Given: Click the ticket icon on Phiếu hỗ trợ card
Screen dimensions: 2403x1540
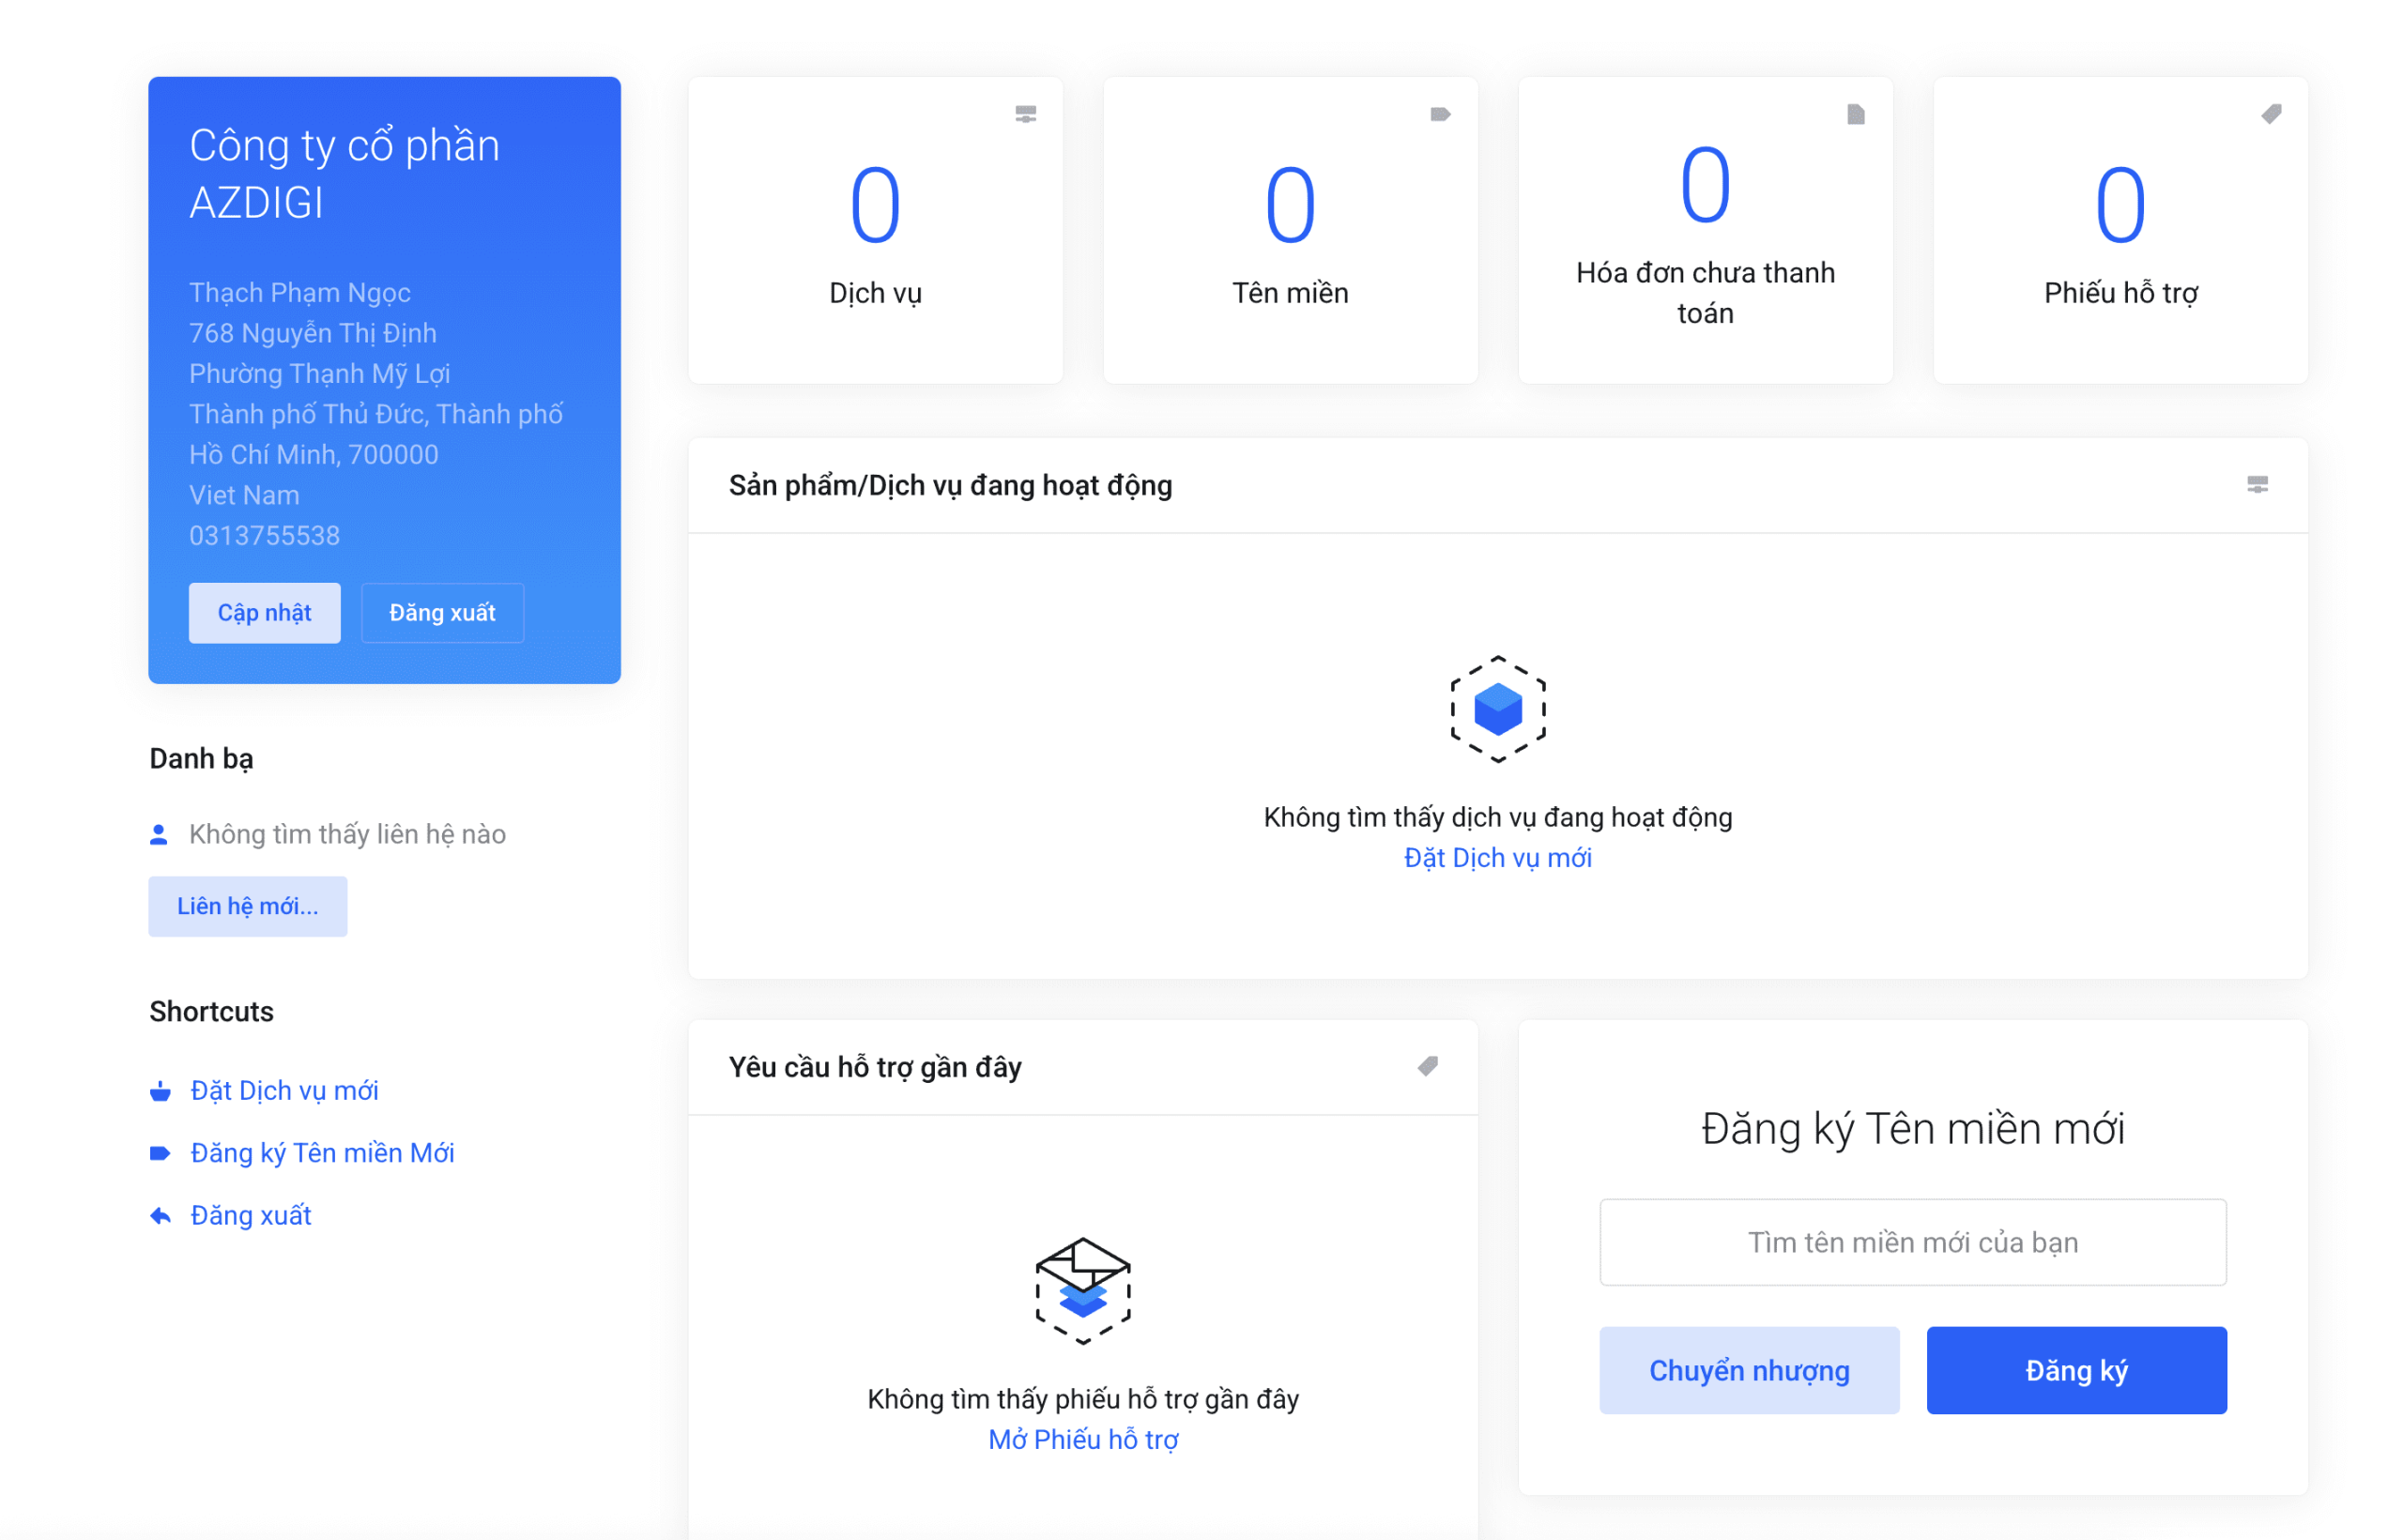Looking at the screenshot, I should point(2271,114).
